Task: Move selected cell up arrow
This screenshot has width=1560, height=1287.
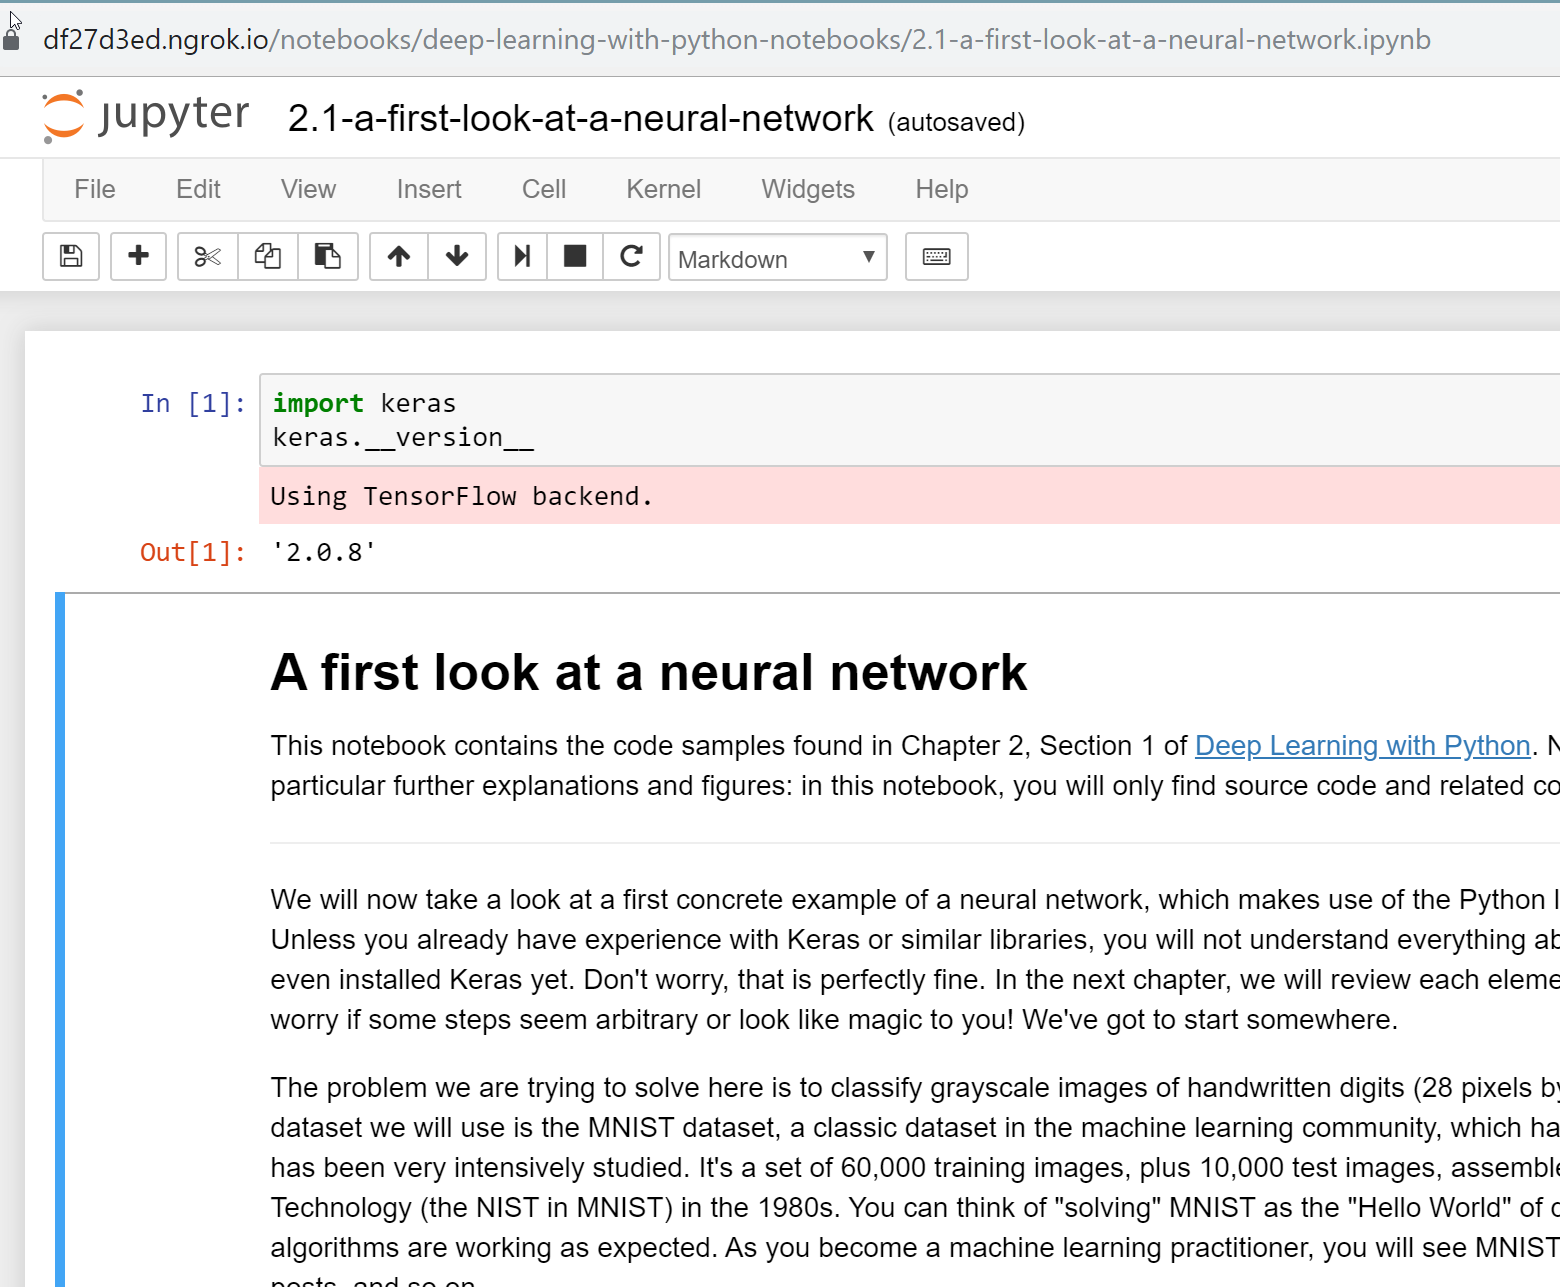Action: coord(399,257)
